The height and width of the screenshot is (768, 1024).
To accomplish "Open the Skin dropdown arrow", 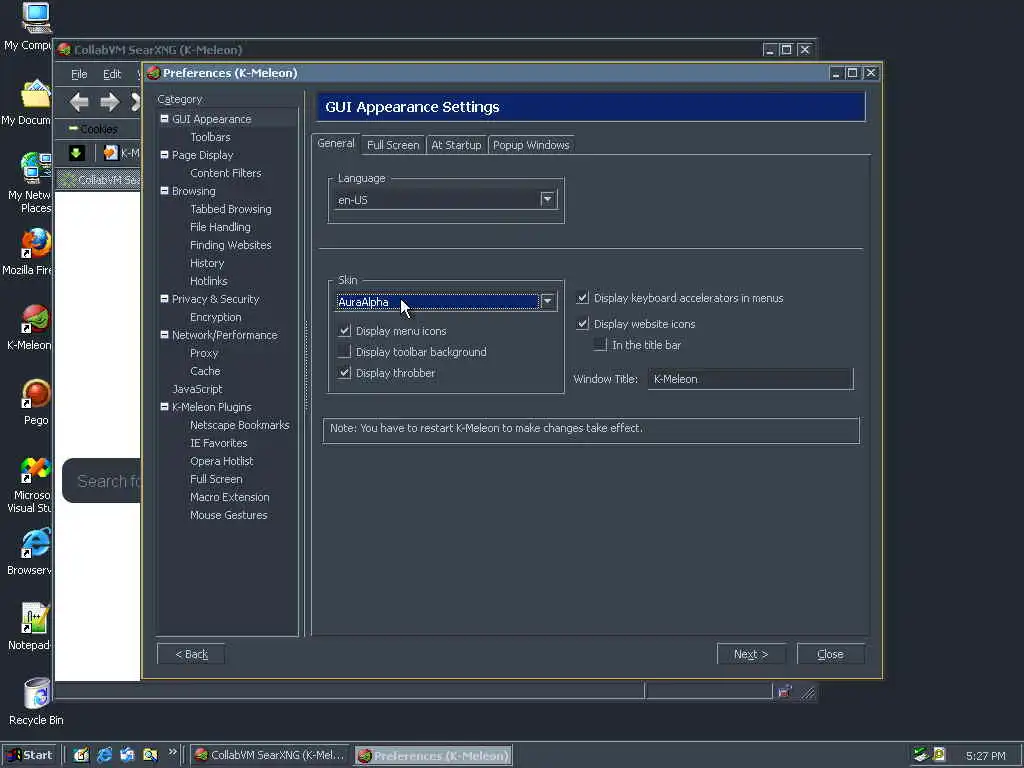I will click(x=547, y=301).
